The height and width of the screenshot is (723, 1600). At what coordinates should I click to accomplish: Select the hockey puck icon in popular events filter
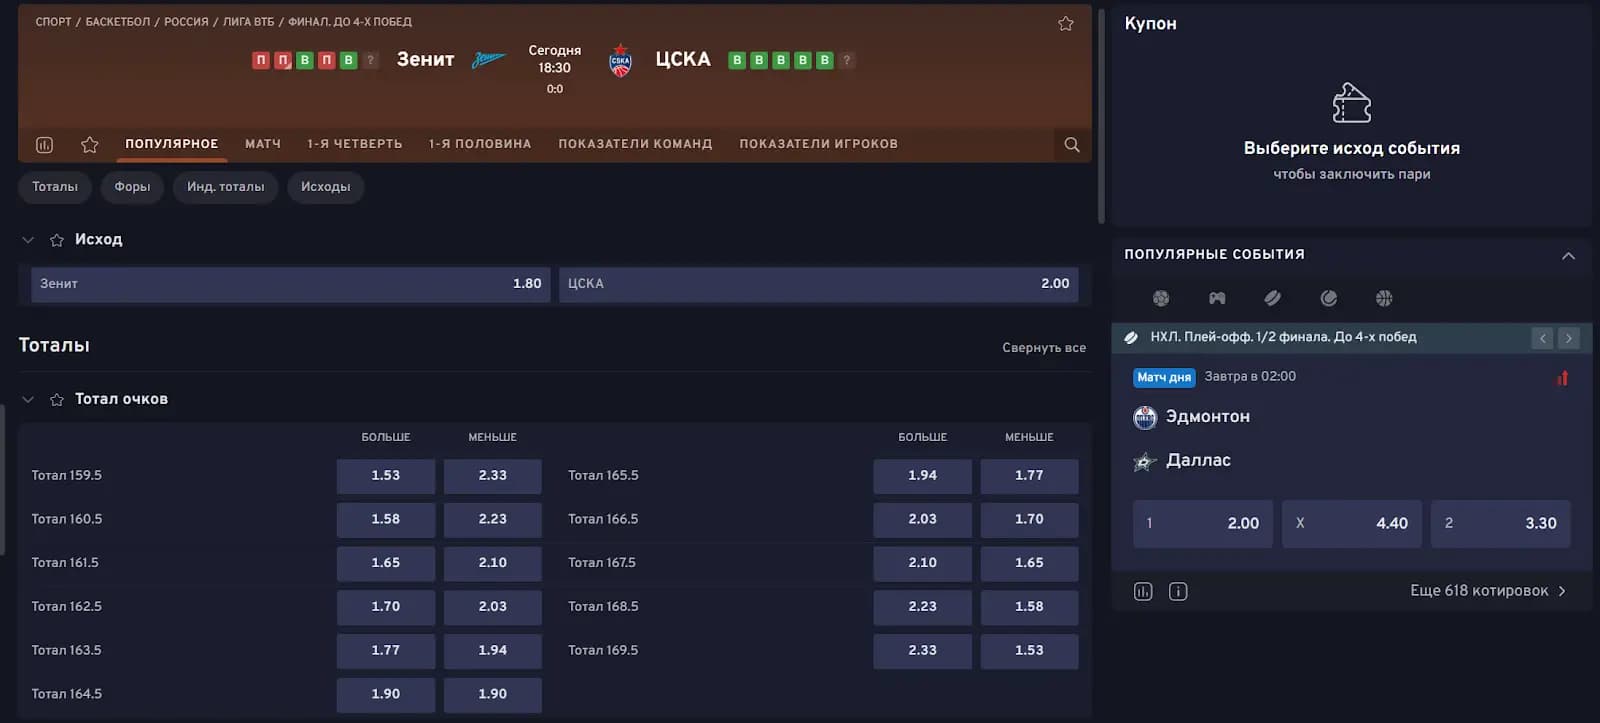pyautogui.click(x=1273, y=298)
